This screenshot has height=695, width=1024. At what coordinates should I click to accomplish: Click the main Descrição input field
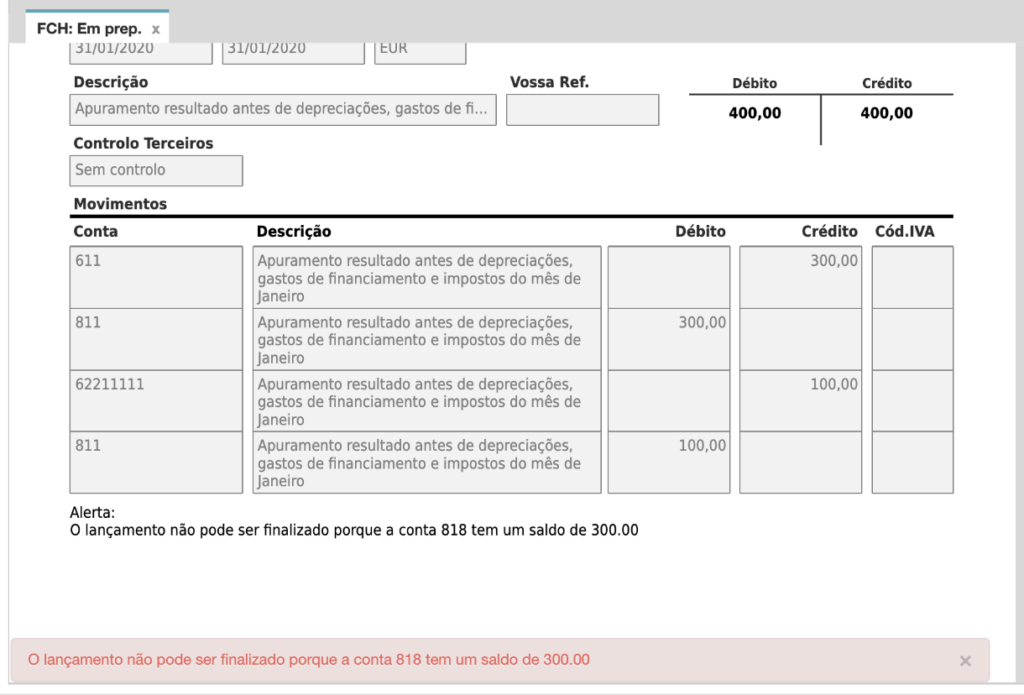point(284,110)
